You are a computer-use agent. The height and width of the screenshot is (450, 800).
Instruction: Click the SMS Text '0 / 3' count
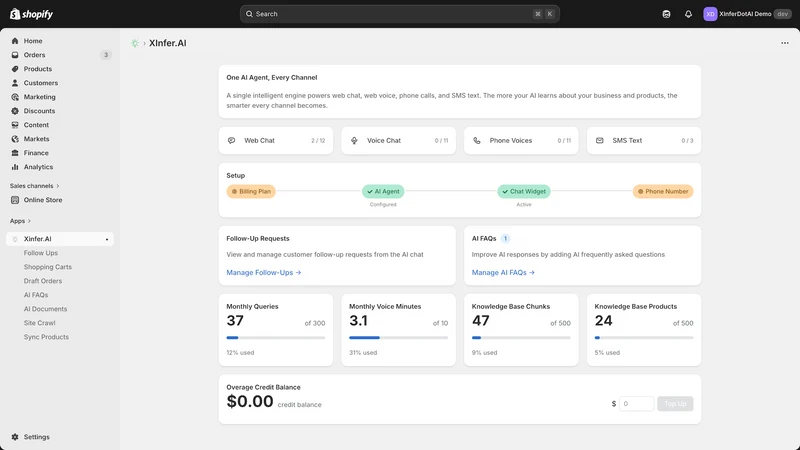coord(687,140)
